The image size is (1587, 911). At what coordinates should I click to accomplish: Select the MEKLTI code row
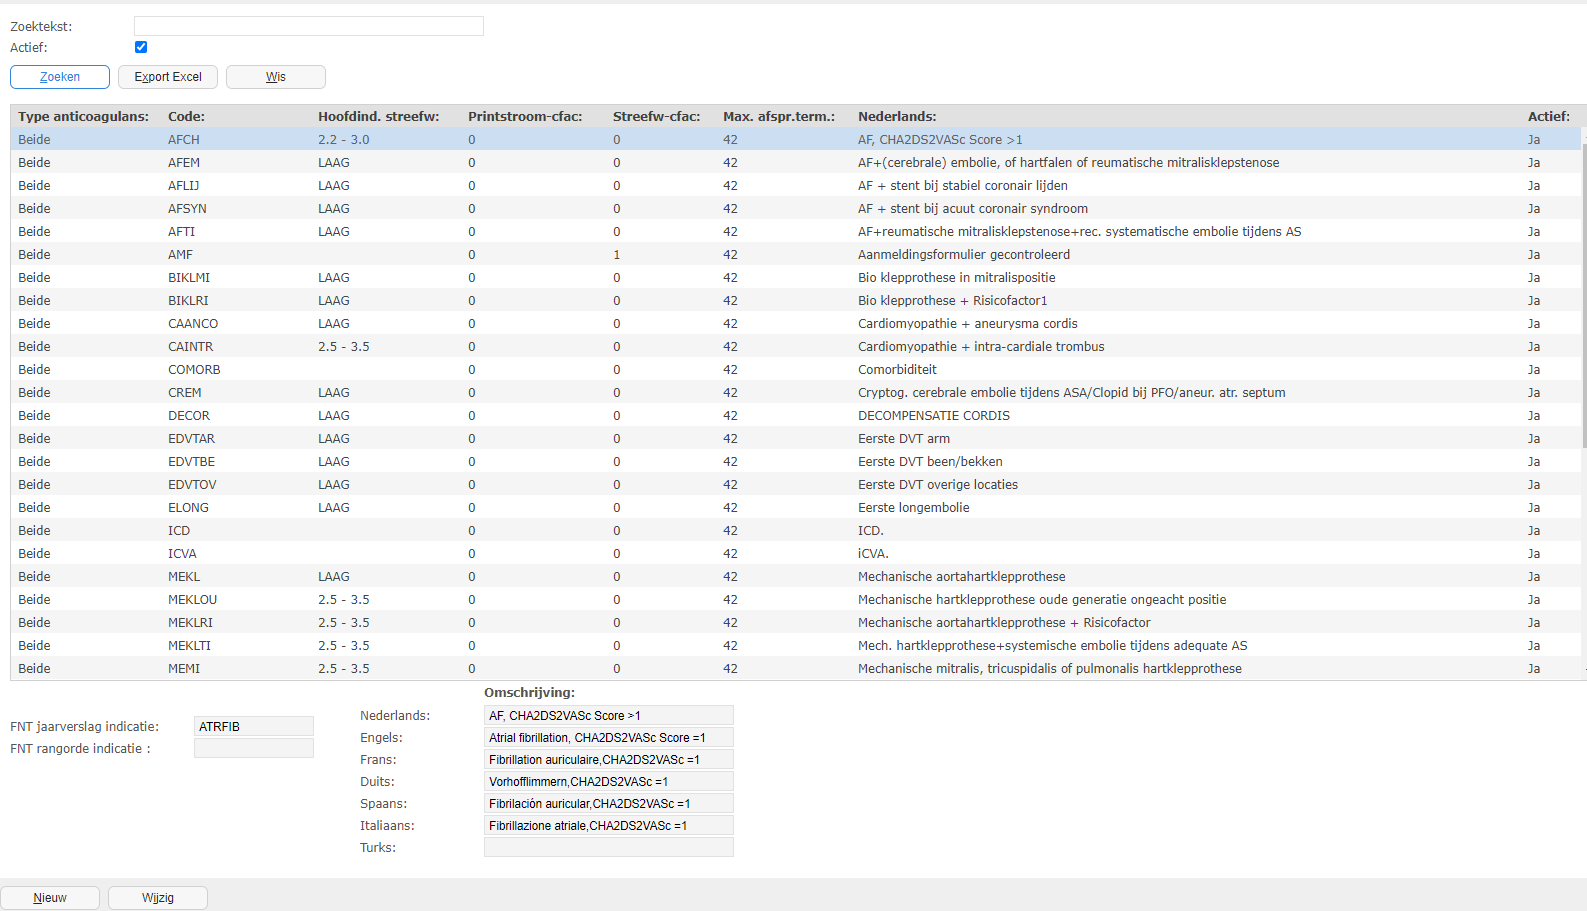click(x=796, y=646)
